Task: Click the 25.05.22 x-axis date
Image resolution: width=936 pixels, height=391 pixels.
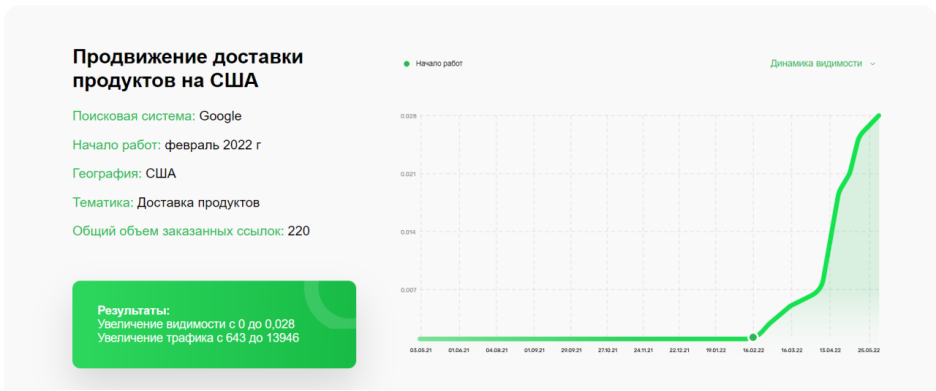Action: pyautogui.click(x=869, y=350)
